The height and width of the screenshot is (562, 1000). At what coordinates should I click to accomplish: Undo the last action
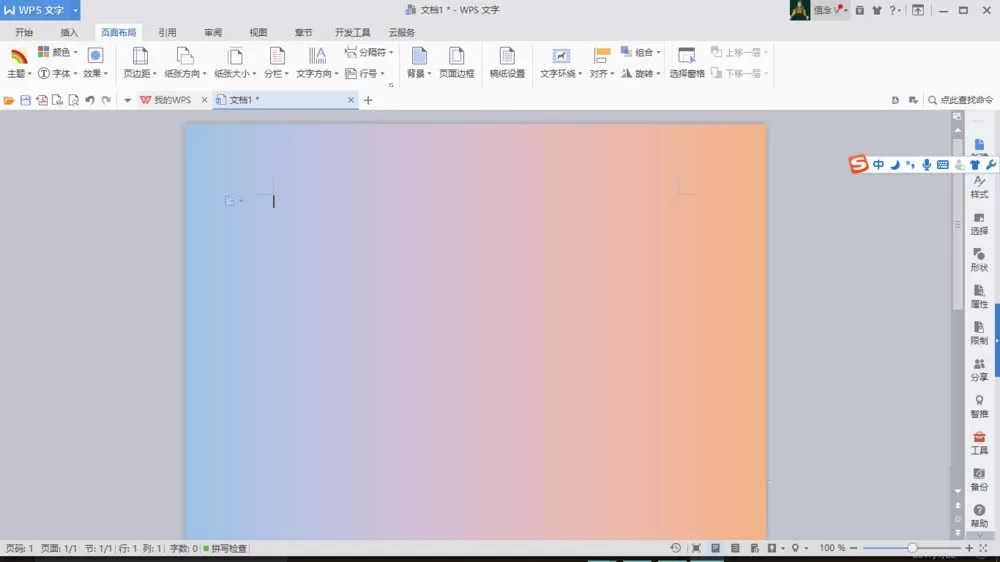coord(90,100)
